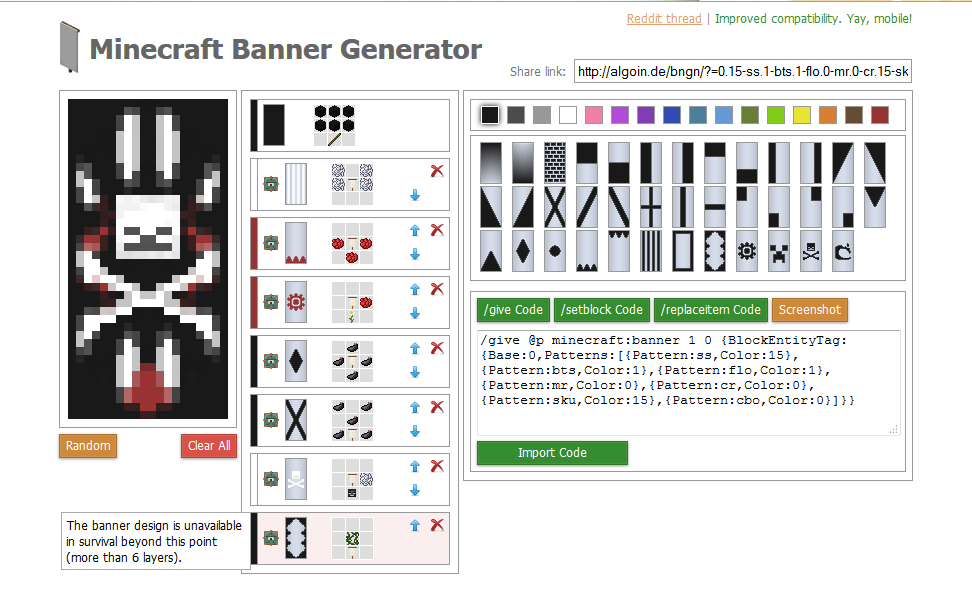This screenshot has height=604, width=972.
Task: Select the gradient pattern at the palette start
Action: (491, 162)
